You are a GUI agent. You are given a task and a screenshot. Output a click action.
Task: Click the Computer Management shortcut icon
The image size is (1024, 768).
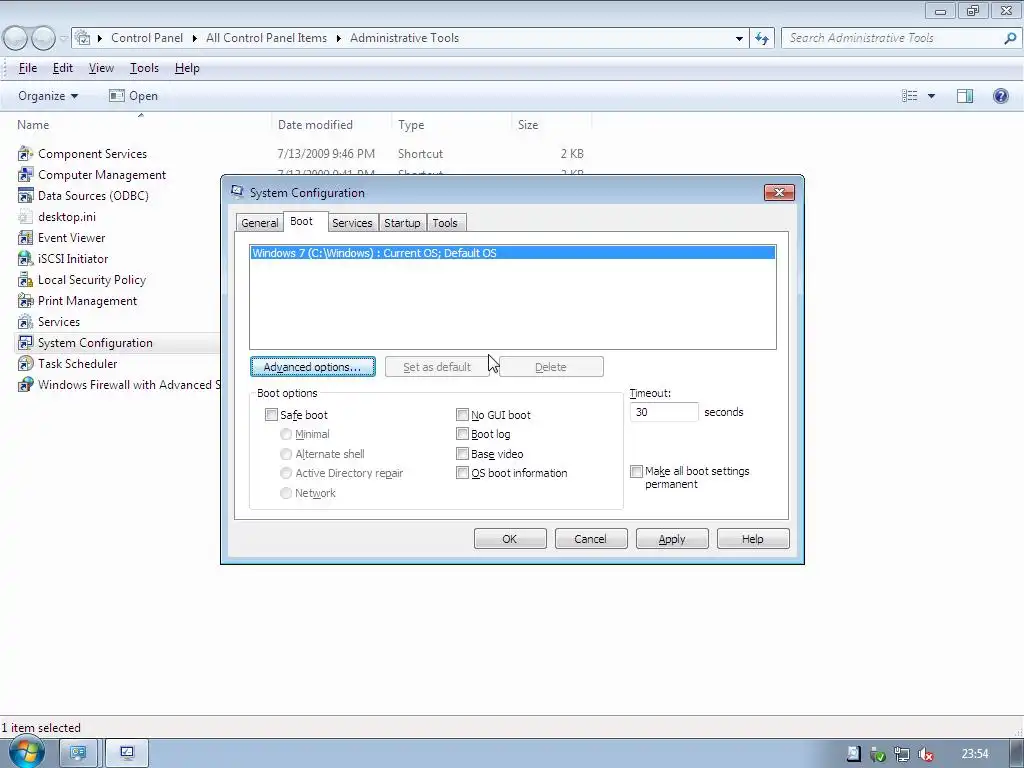(x=25, y=175)
